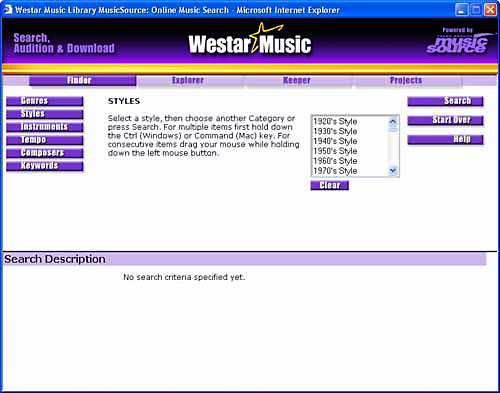This screenshot has height=393, width=500.
Task: Clear the style selection
Action: (330, 185)
